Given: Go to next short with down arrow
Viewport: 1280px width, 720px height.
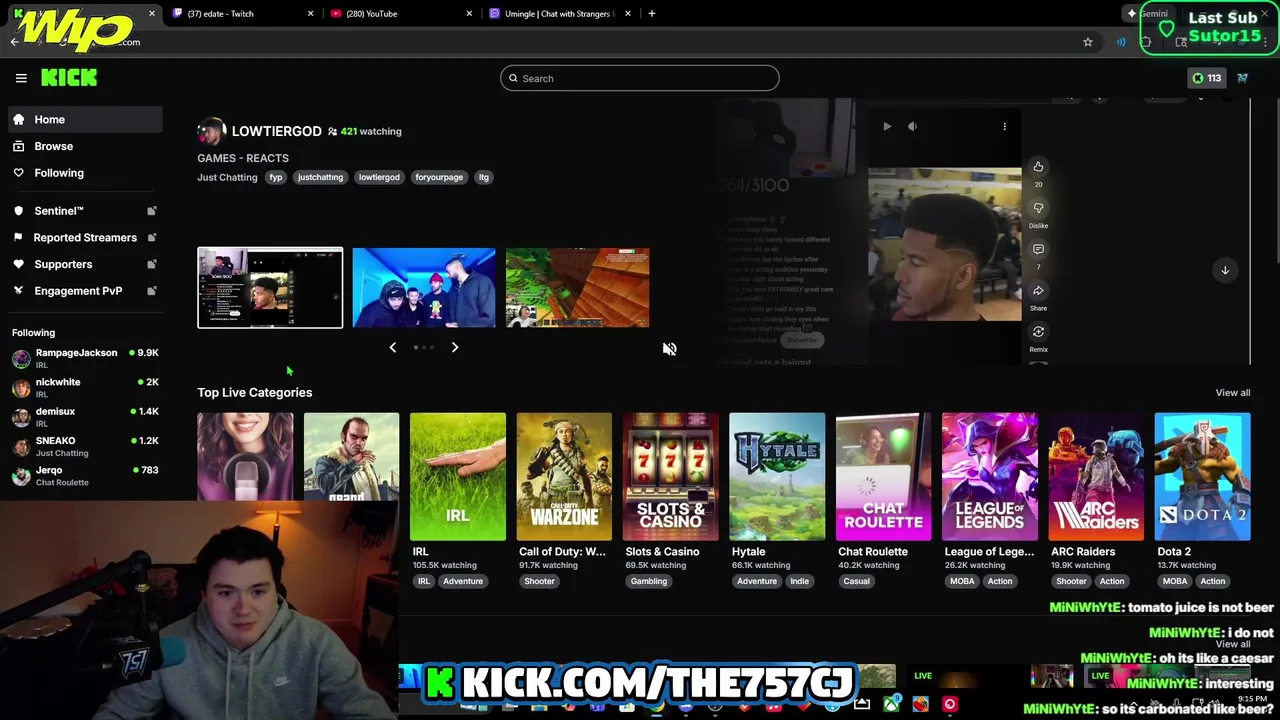Looking at the screenshot, I should (1225, 270).
